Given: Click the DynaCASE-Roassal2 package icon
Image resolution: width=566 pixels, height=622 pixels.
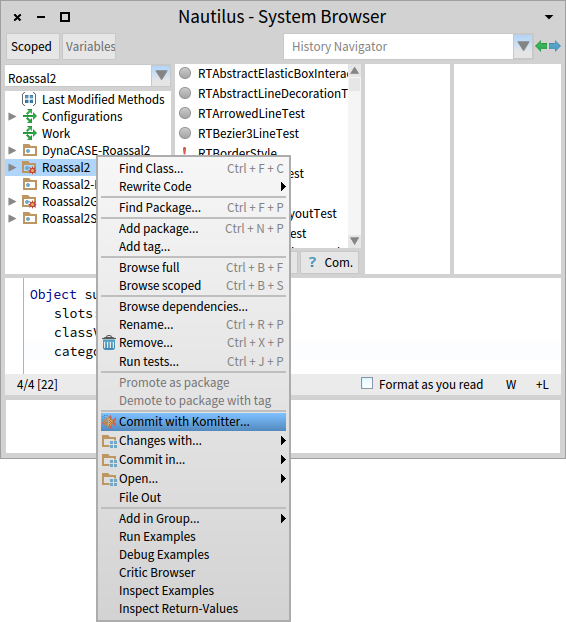Looking at the screenshot, I should pos(29,150).
